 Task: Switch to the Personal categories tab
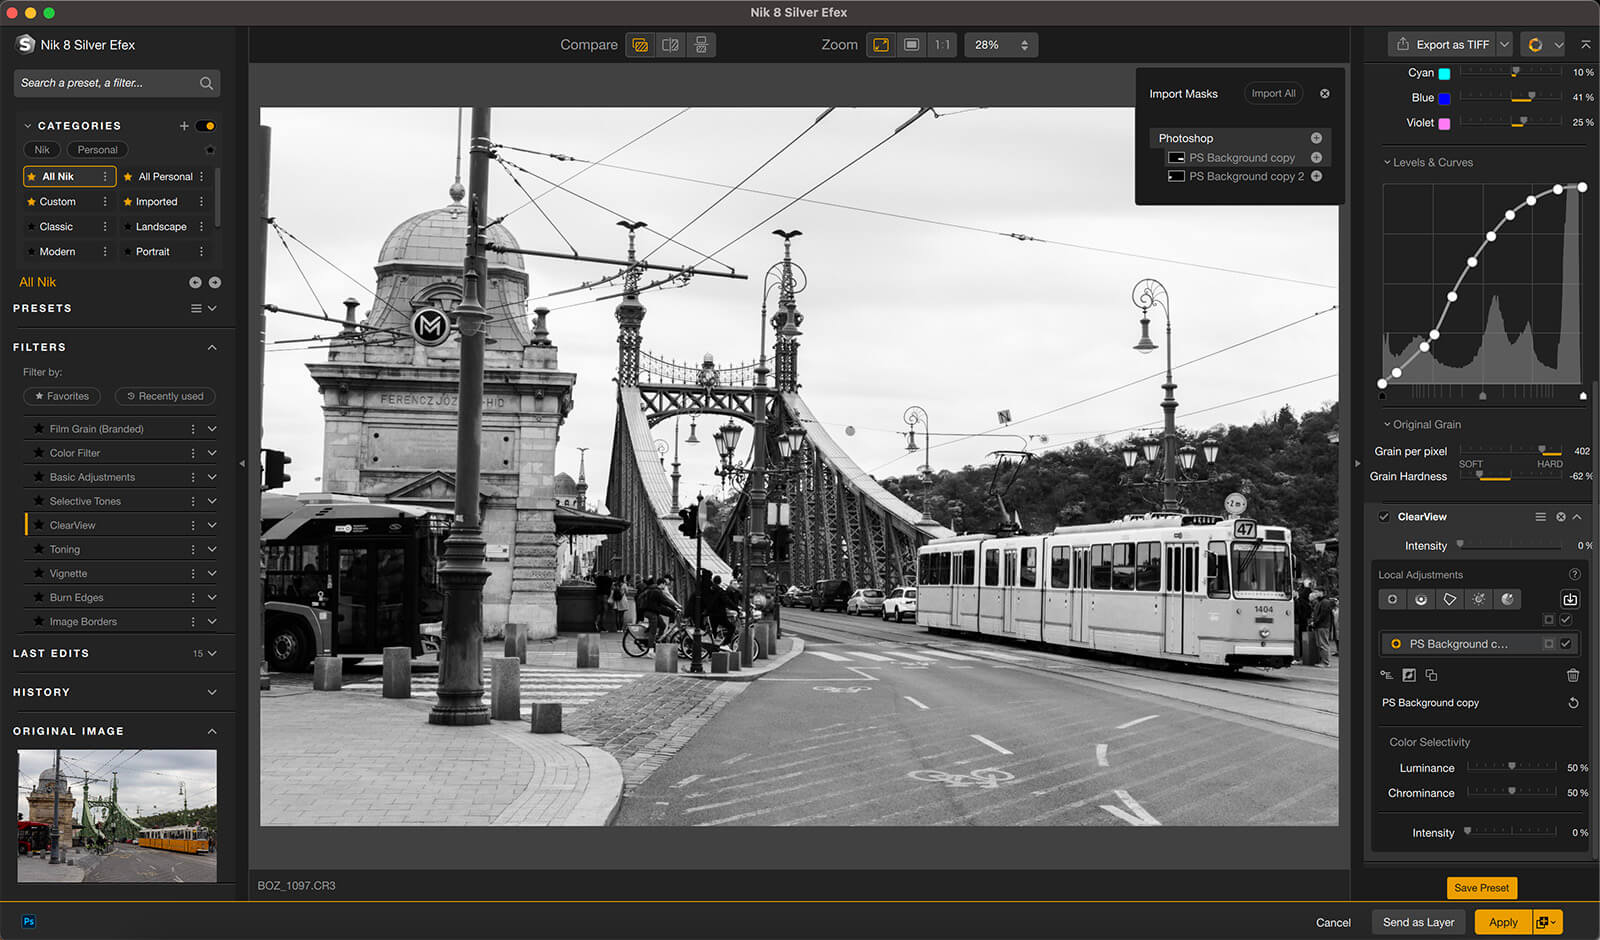97,150
